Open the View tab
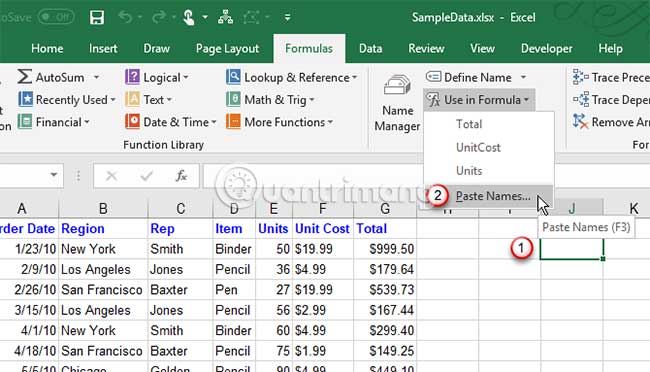The width and height of the screenshot is (650, 372). 482,49
